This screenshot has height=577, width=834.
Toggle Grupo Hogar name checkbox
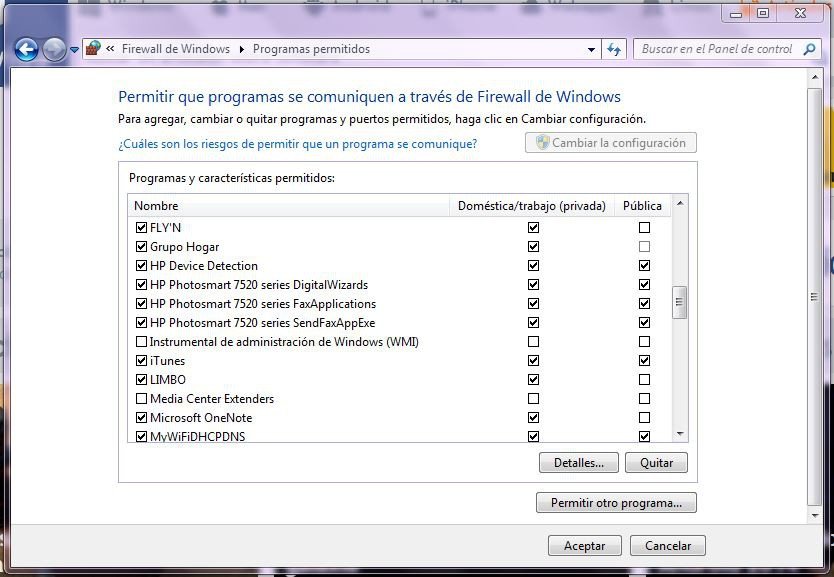tap(141, 247)
